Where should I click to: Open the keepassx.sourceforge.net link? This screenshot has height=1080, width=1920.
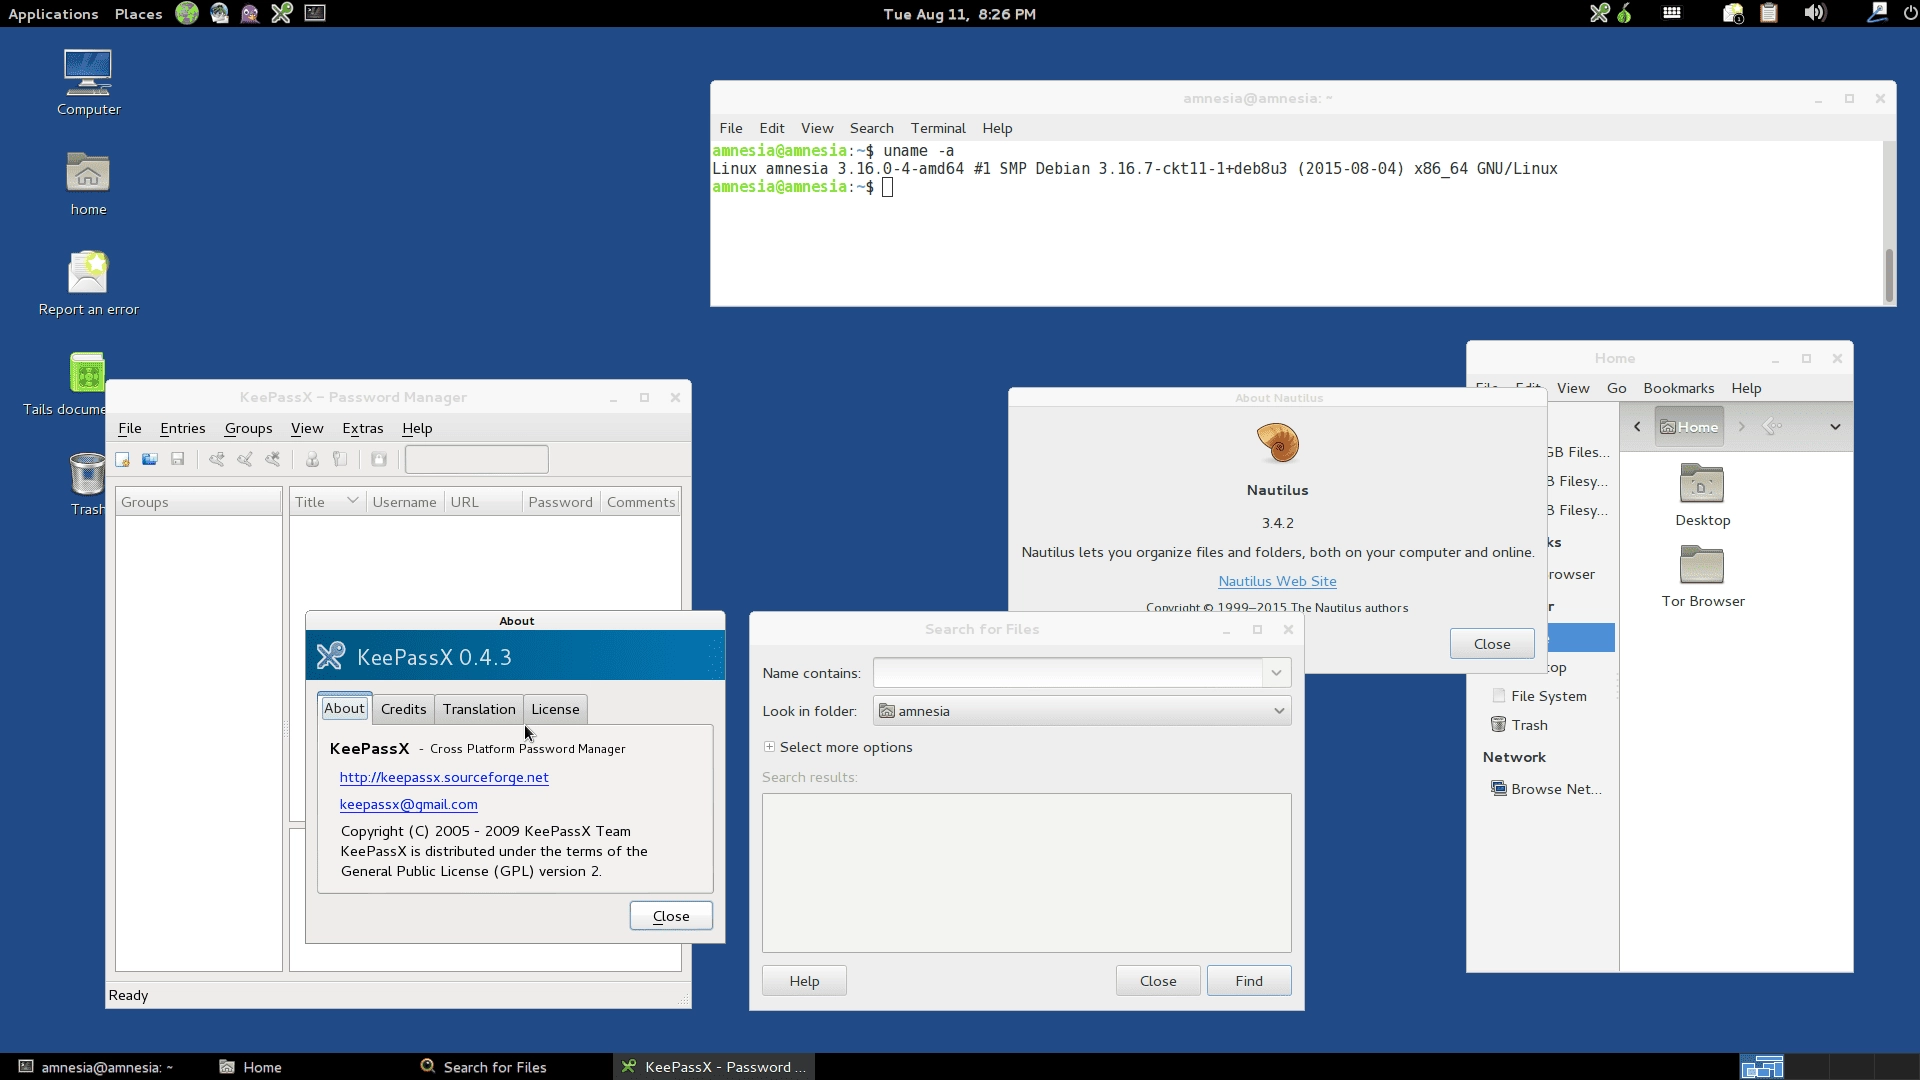tap(444, 777)
